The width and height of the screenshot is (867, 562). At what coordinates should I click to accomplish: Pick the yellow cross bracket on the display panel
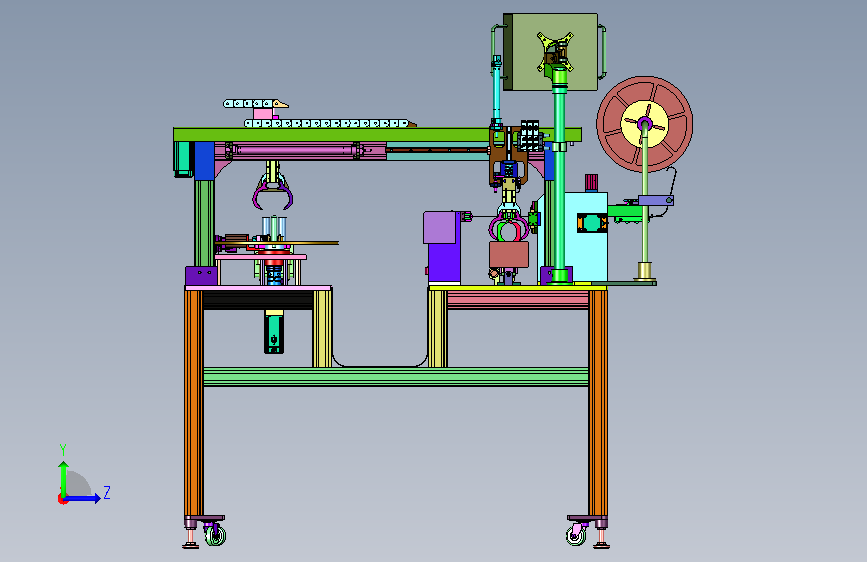pyautogui.click(x=555, y=52)
